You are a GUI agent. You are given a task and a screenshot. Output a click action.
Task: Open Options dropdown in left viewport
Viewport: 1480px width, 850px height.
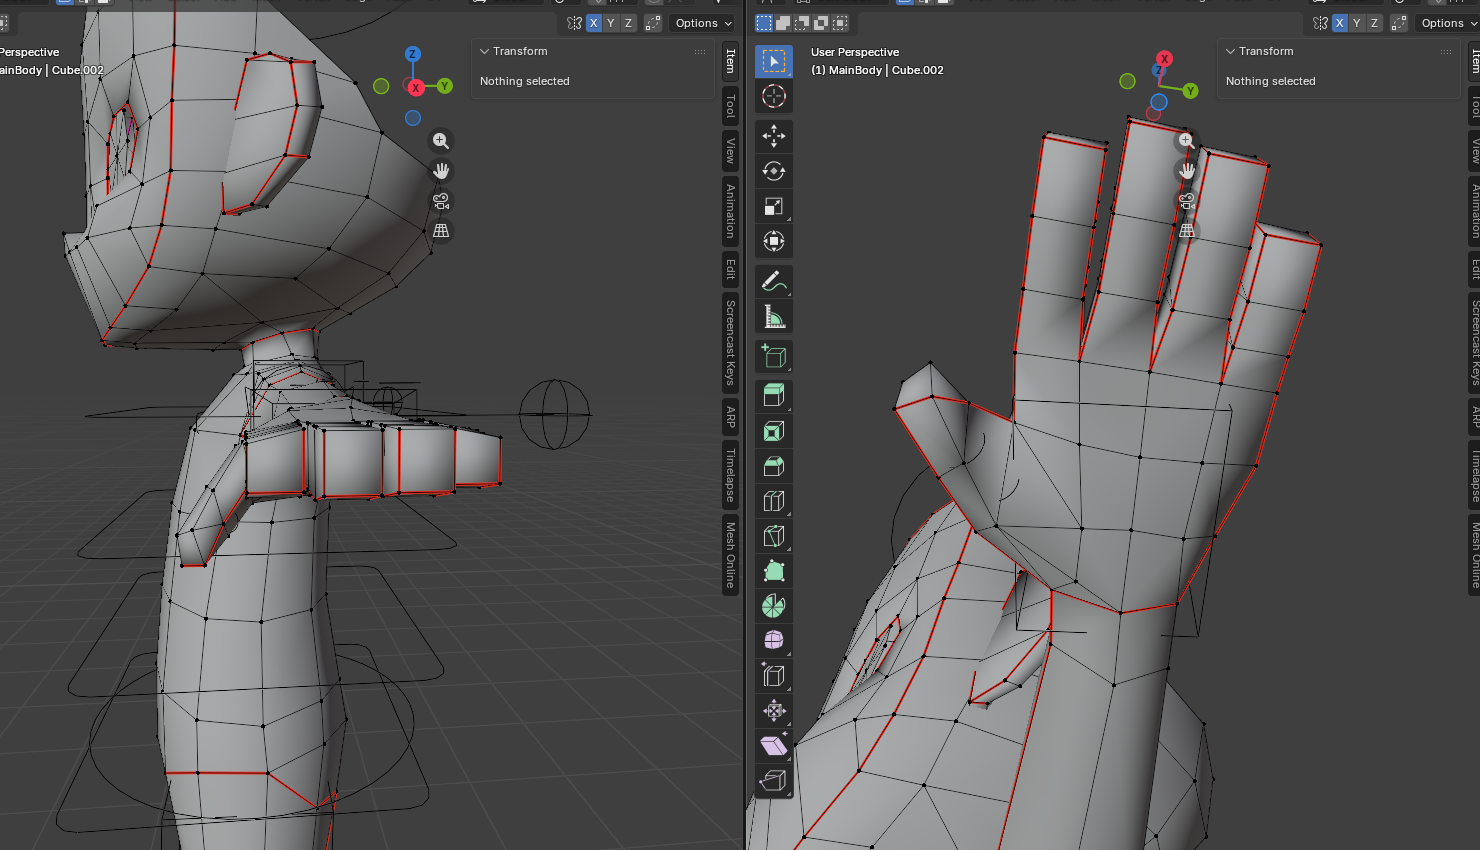703,23
